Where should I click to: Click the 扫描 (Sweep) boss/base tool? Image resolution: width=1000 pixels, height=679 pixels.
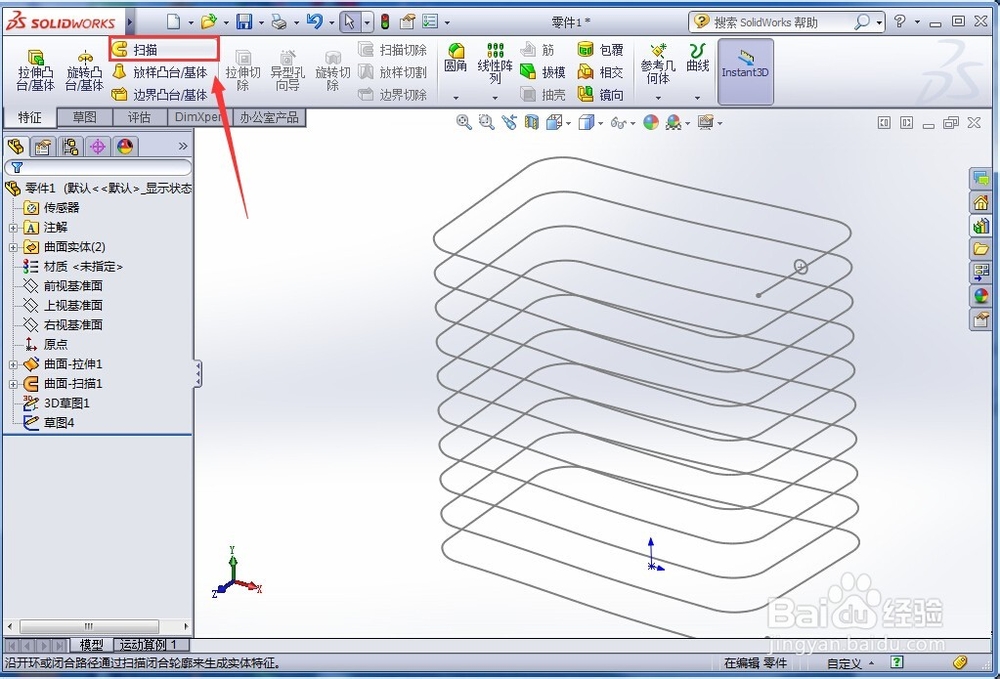[x=164, y=49]
